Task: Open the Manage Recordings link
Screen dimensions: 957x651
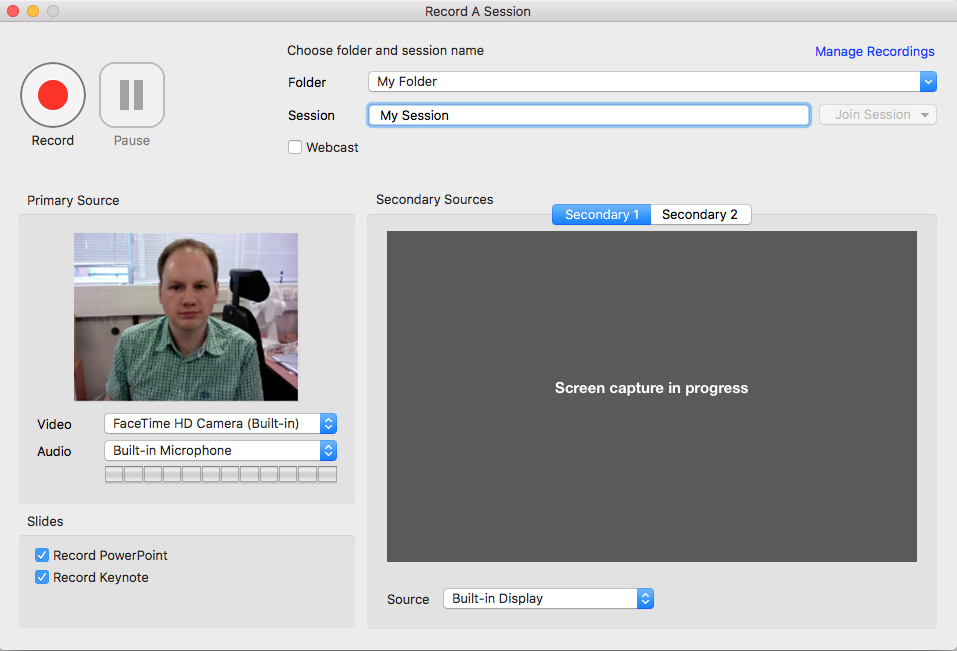Action: click(x=874, y=52)
